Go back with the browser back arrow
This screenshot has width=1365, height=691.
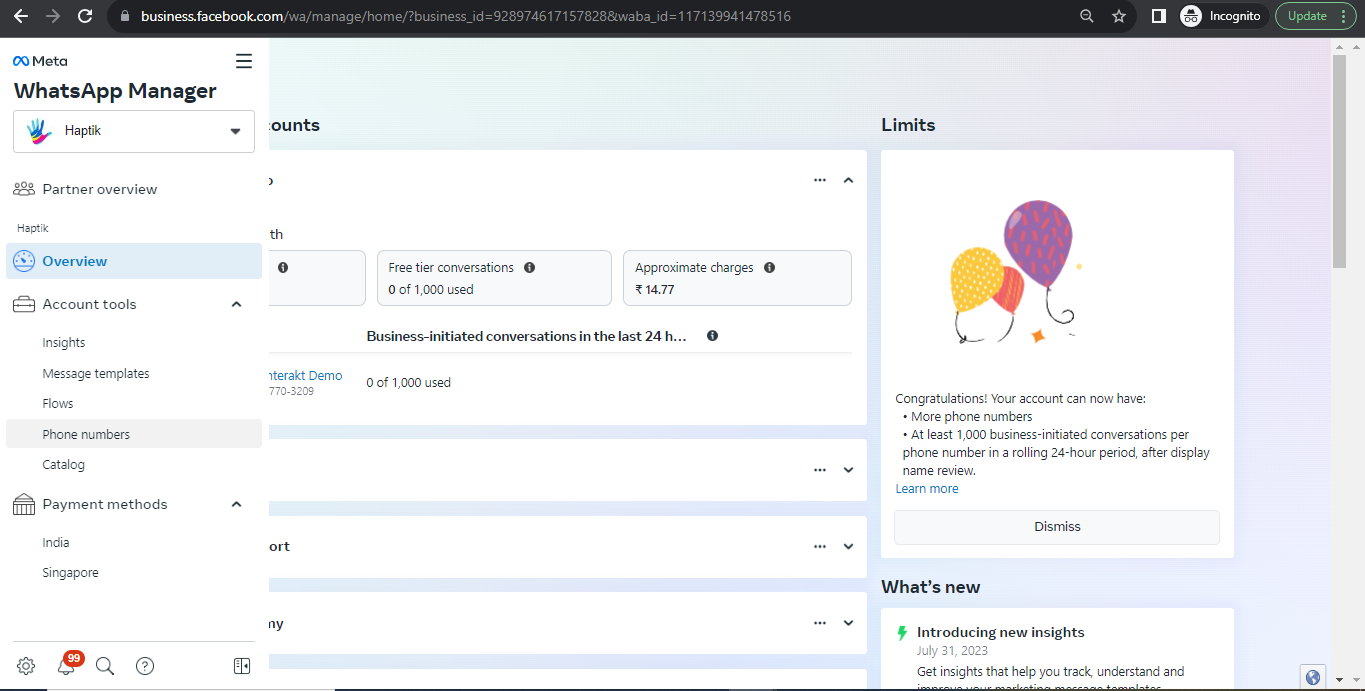(21, 16)
